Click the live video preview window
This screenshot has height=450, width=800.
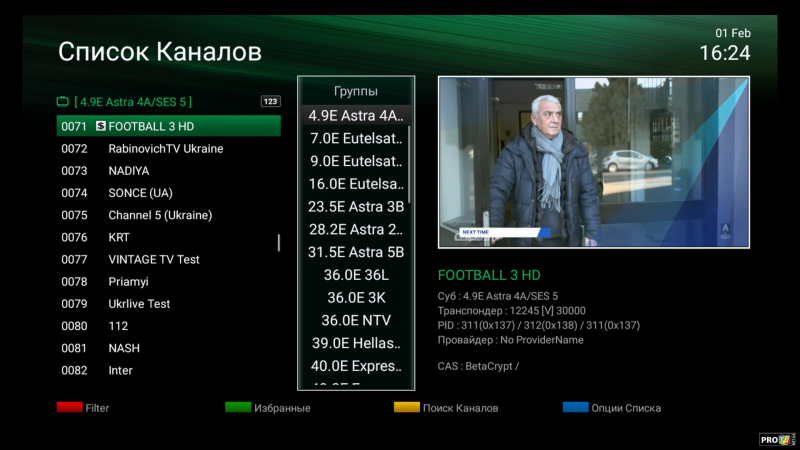tap(593, 162)
